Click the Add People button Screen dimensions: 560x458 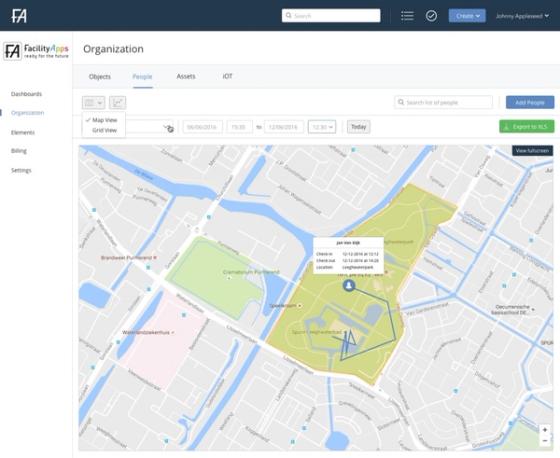tap(530, 103)
